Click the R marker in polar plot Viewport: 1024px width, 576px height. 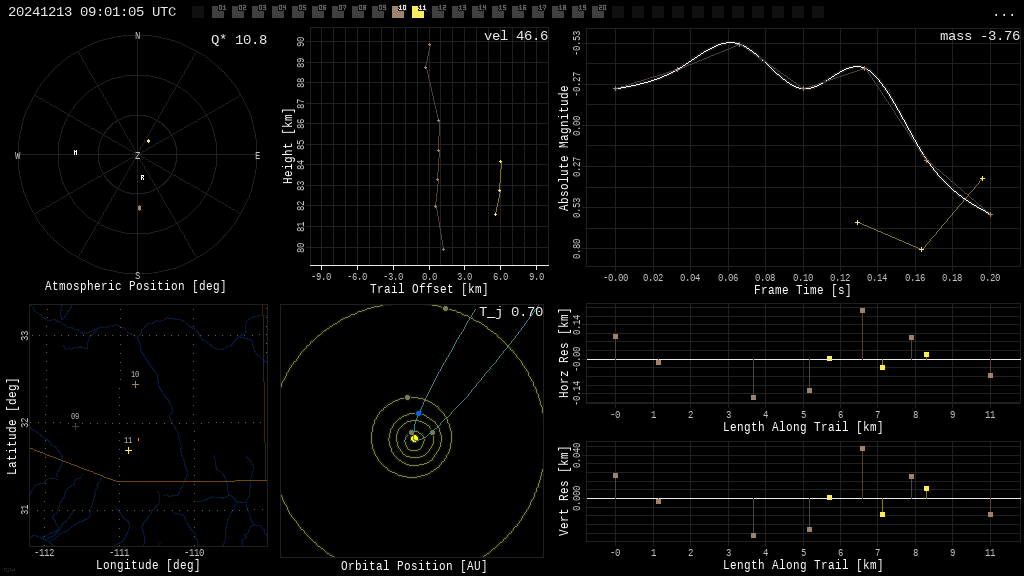142,178
